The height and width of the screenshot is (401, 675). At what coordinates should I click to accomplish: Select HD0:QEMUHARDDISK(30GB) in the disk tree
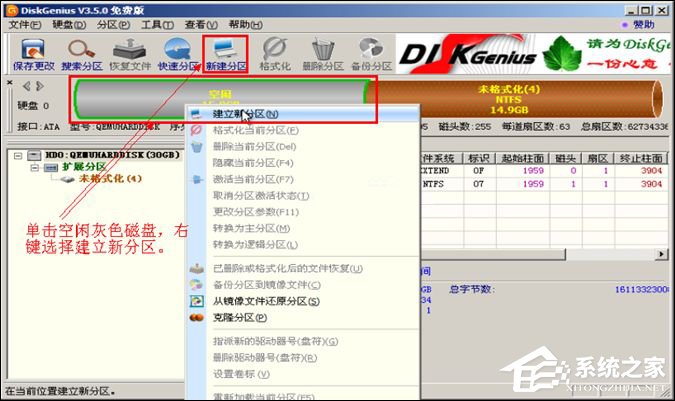(x=112, y=155)
